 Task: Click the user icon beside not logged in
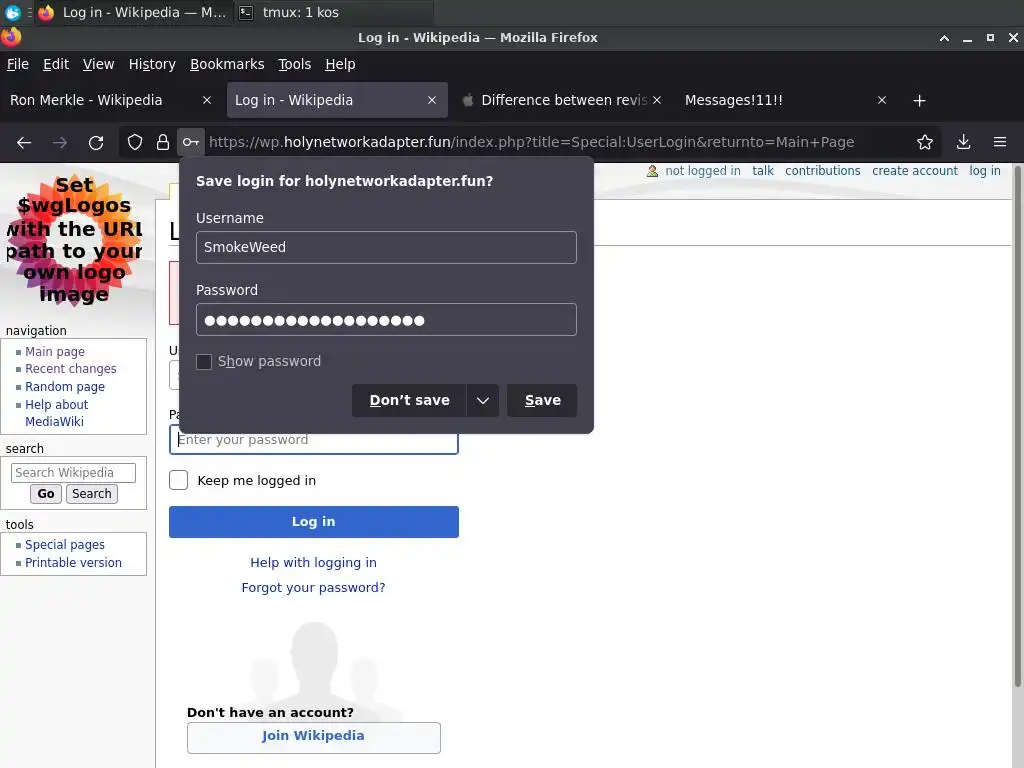point(652,171)
